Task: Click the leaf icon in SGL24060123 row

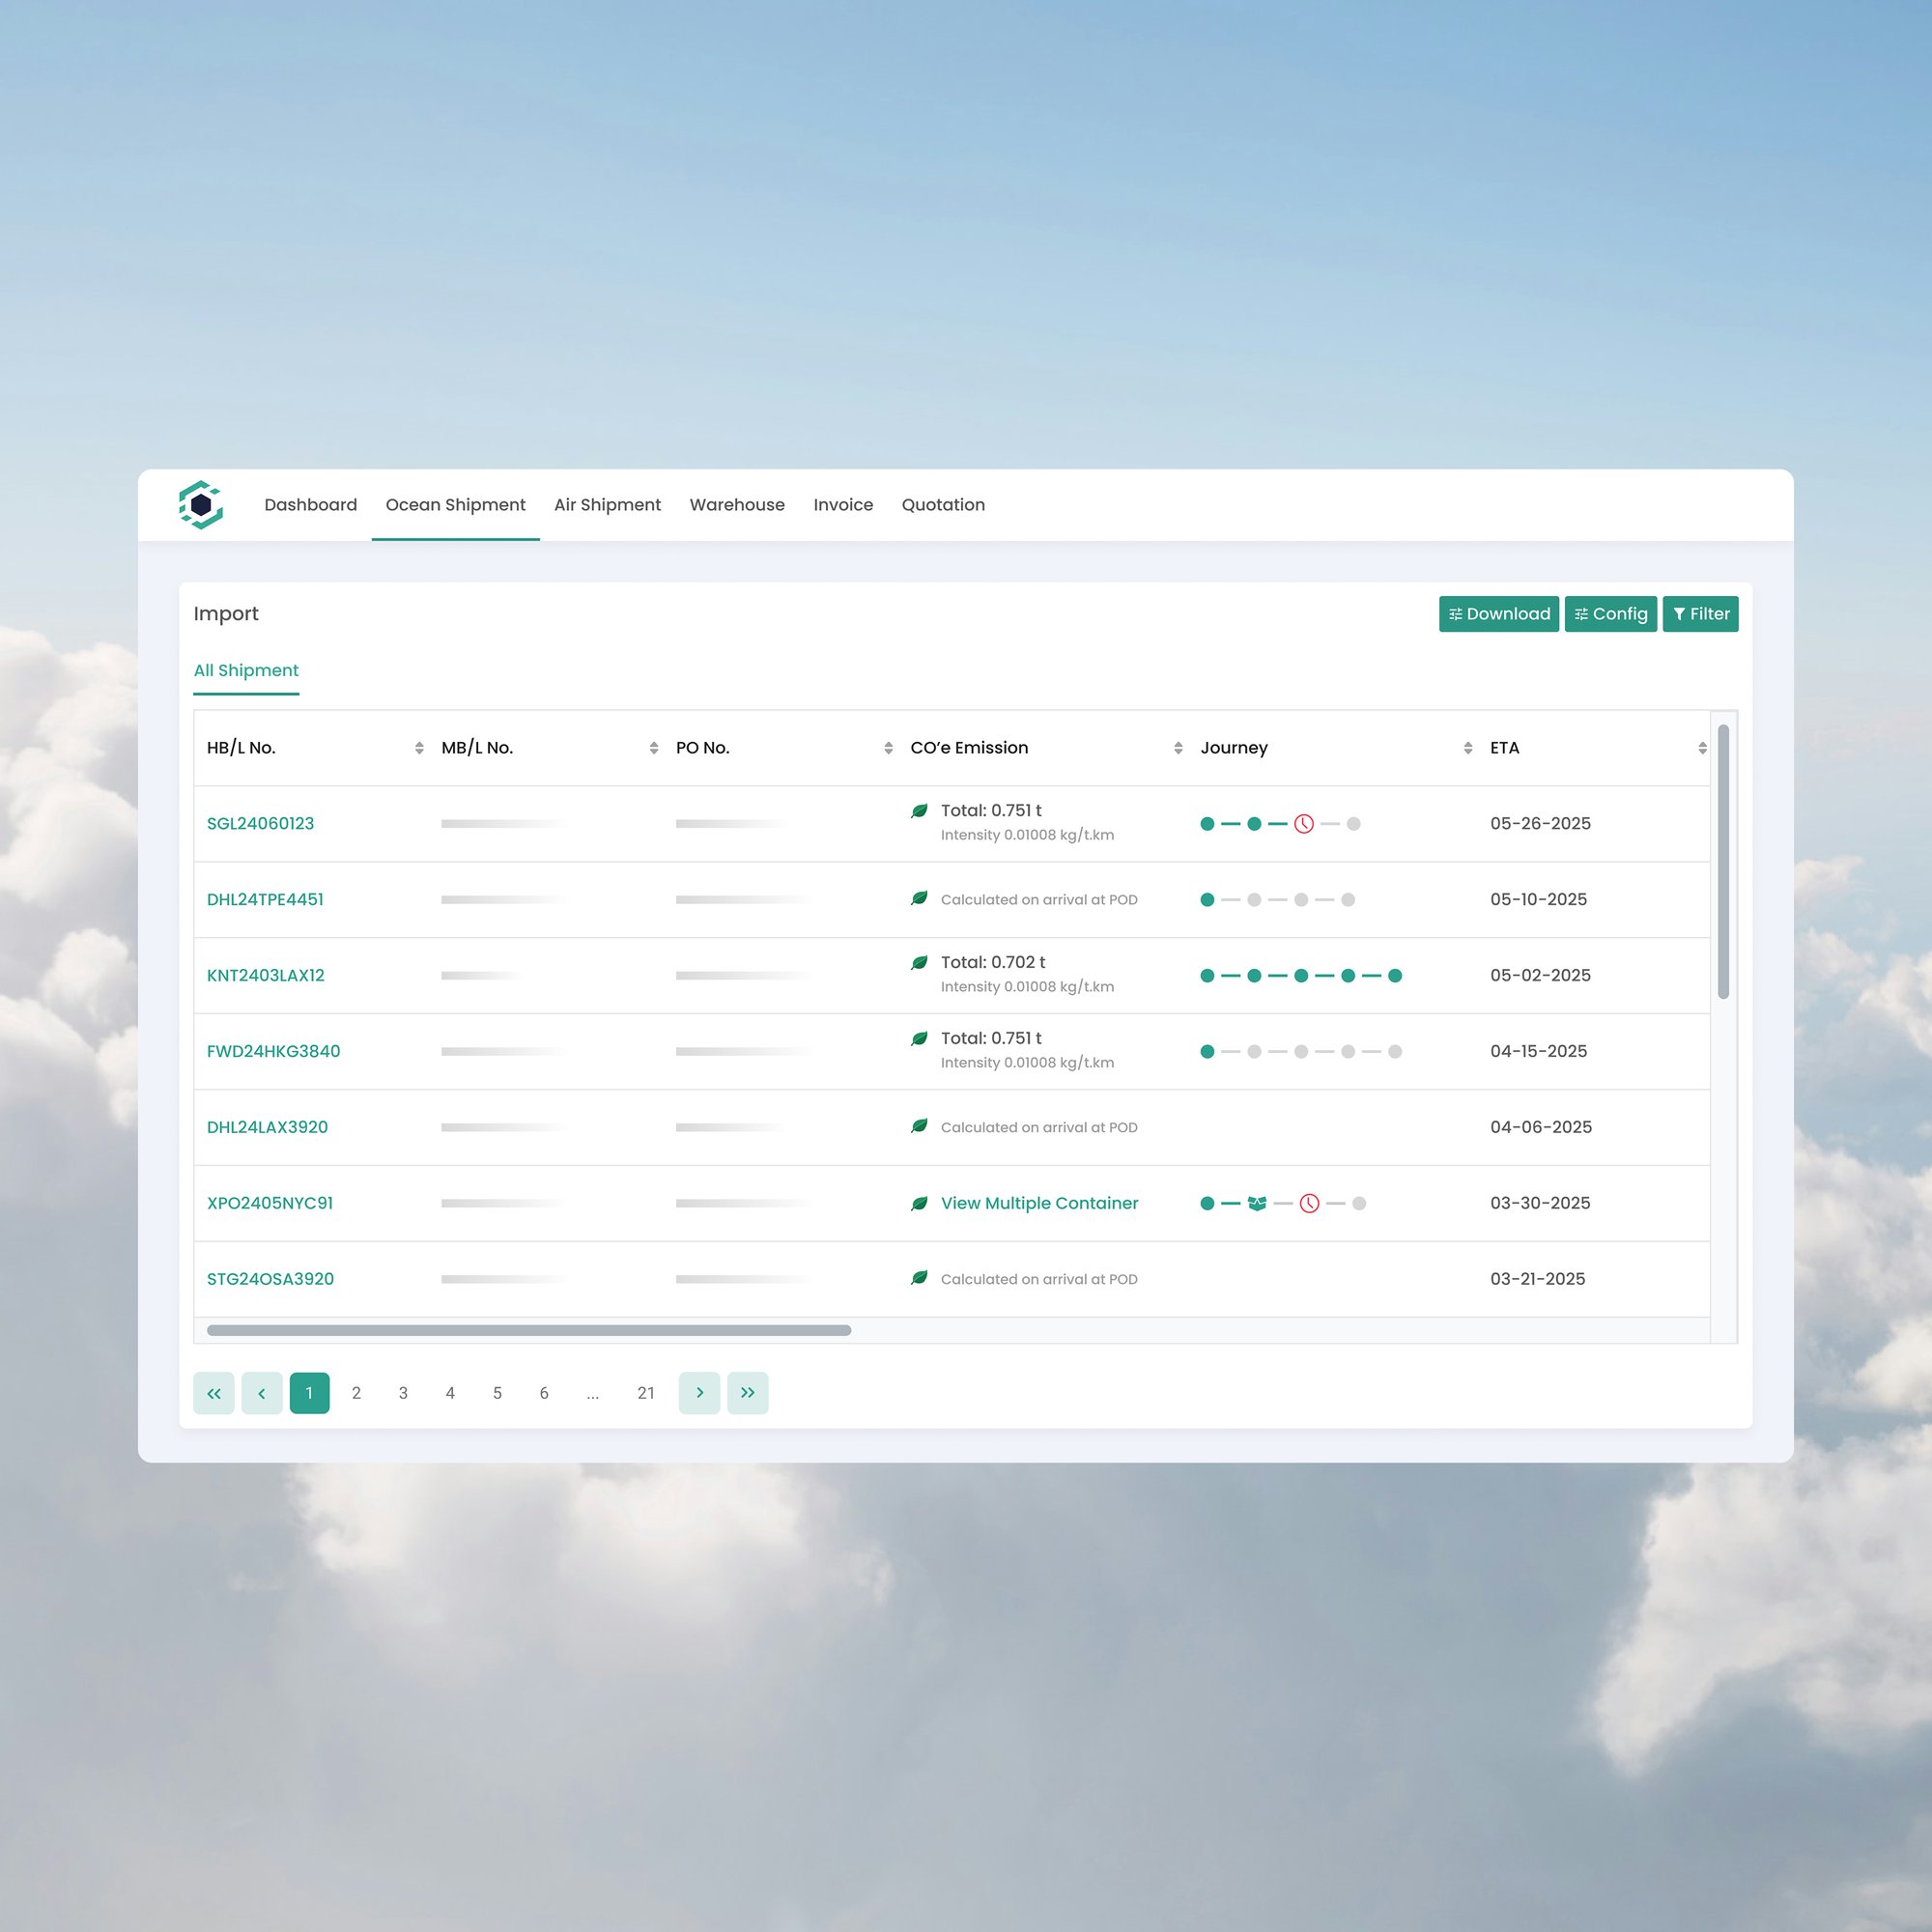Action: 919,811
